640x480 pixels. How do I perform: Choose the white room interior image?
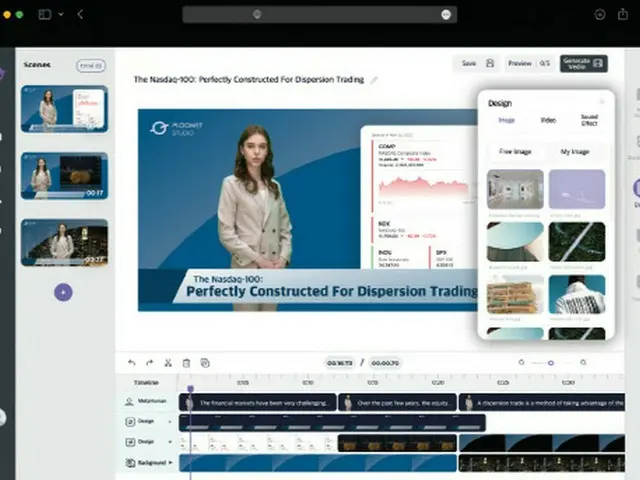point(515,189)
